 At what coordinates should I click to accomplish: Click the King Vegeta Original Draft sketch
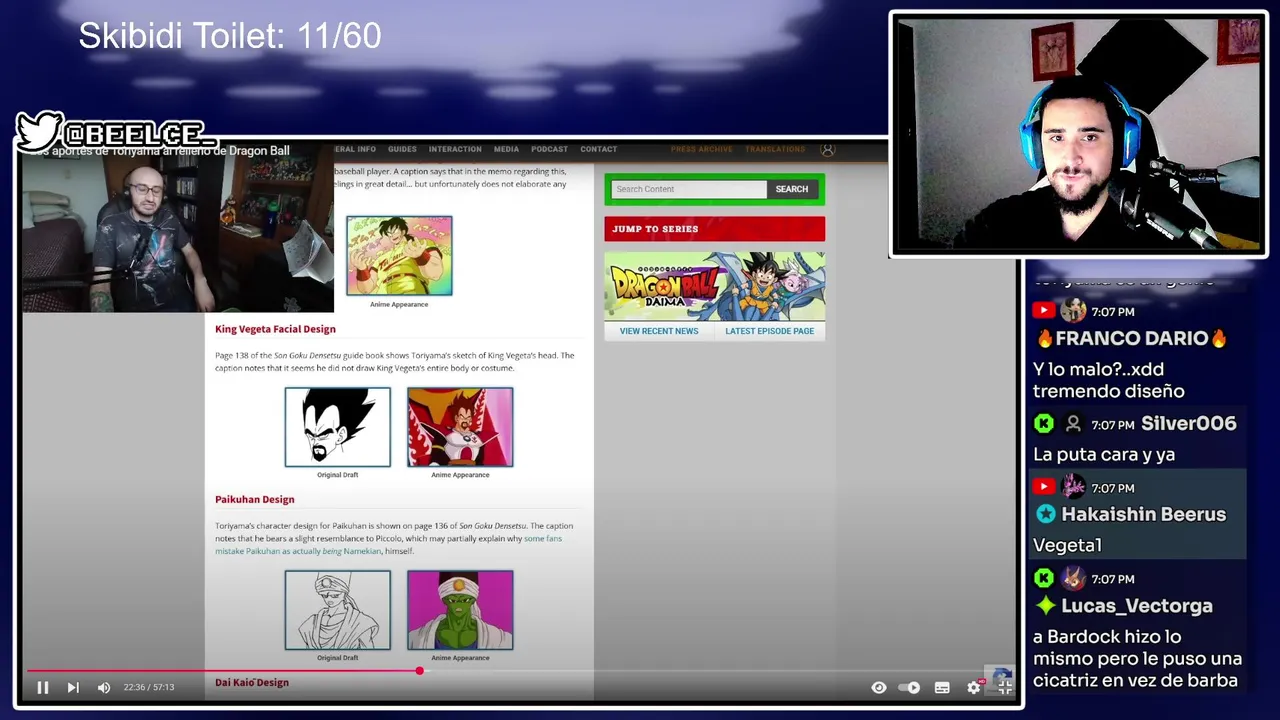click(337, 427)
